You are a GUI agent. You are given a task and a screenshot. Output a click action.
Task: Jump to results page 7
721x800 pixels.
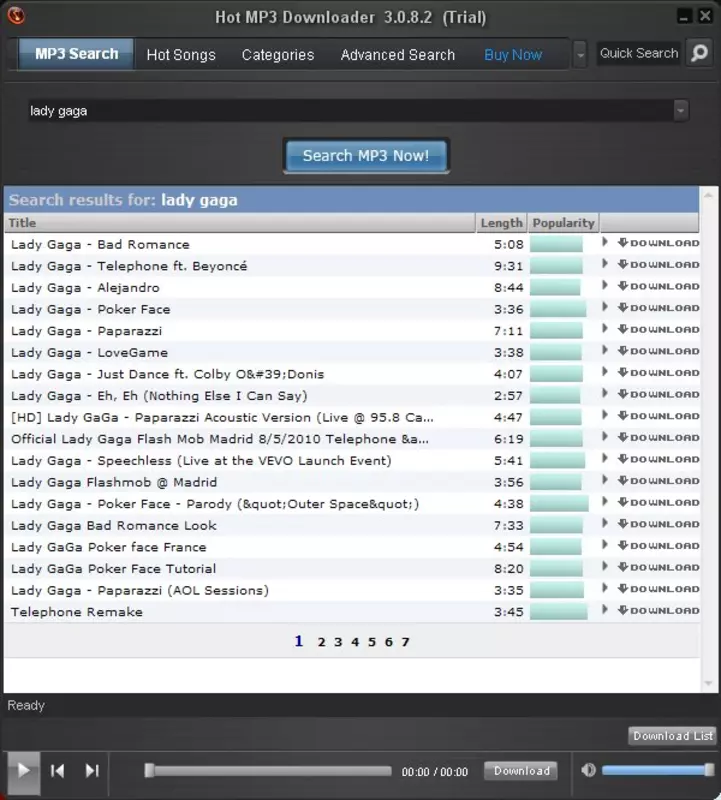405,642
